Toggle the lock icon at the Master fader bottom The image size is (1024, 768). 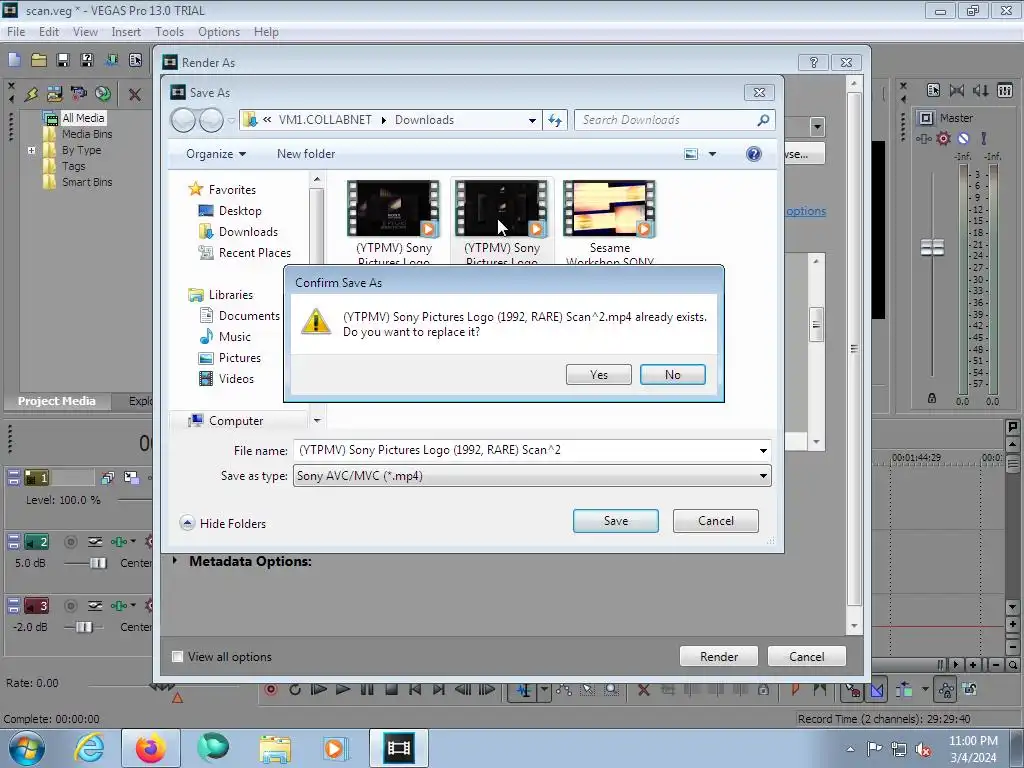pos(932,398)
